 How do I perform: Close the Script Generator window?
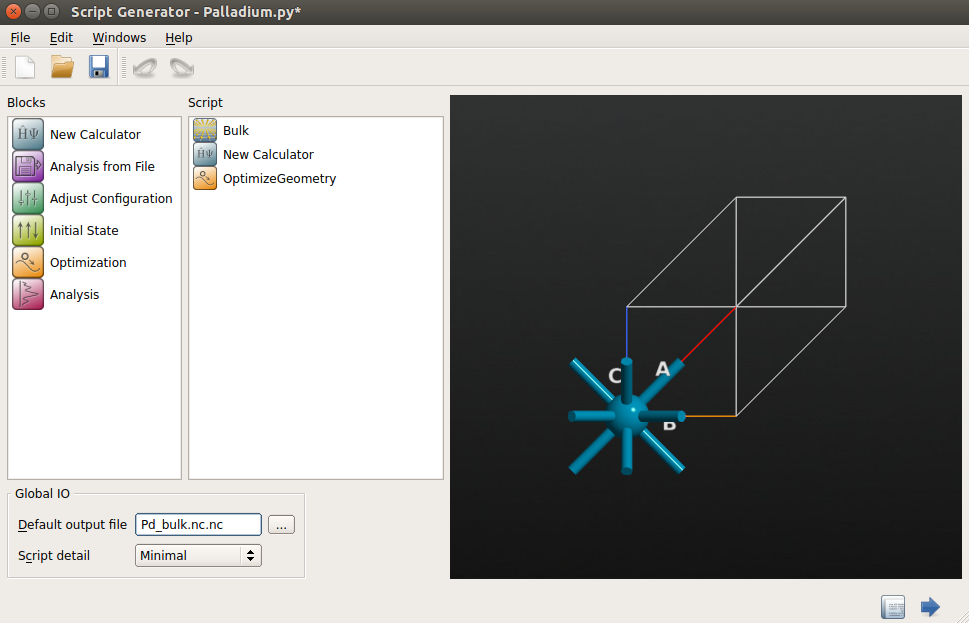(13, 11)
